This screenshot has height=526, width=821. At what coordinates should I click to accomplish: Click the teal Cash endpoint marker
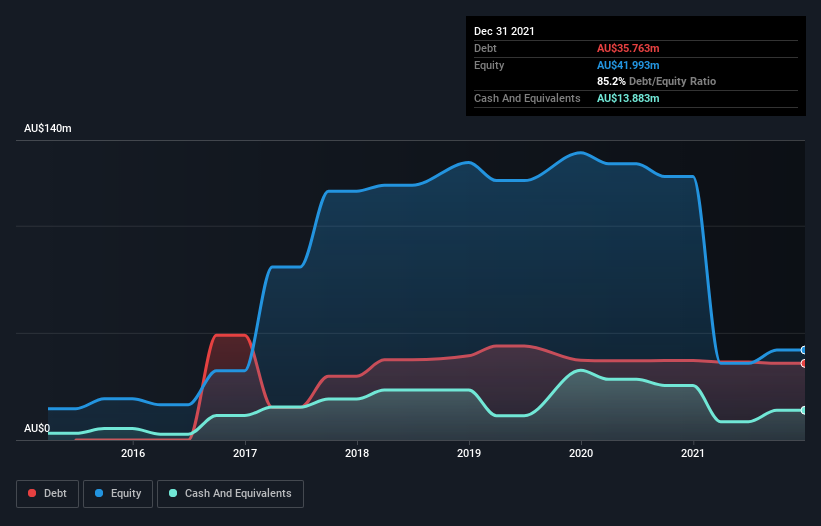coord(804,410)
